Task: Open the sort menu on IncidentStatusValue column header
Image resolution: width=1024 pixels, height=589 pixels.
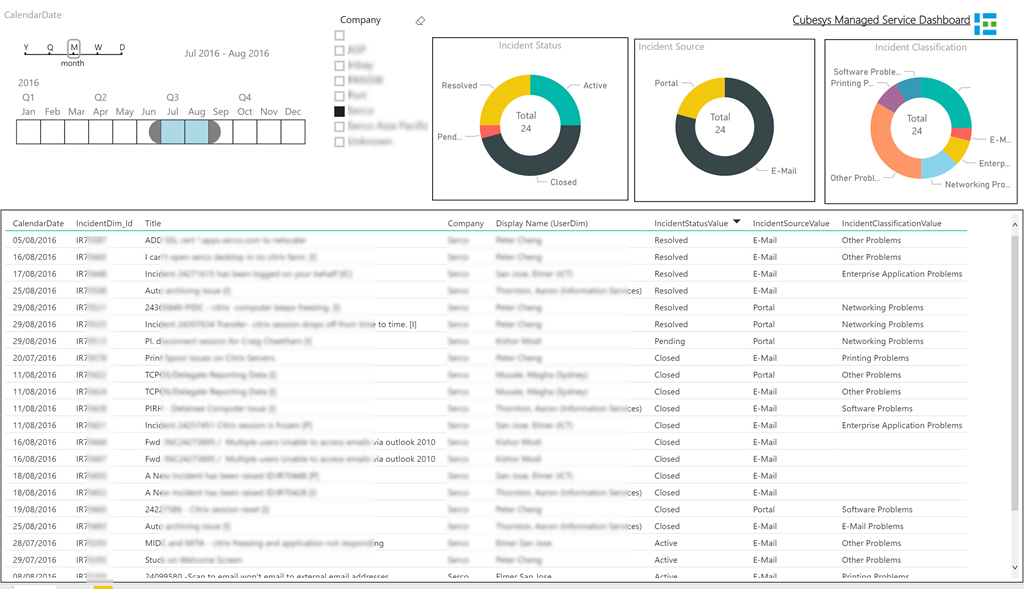Action: pos(739,223)
